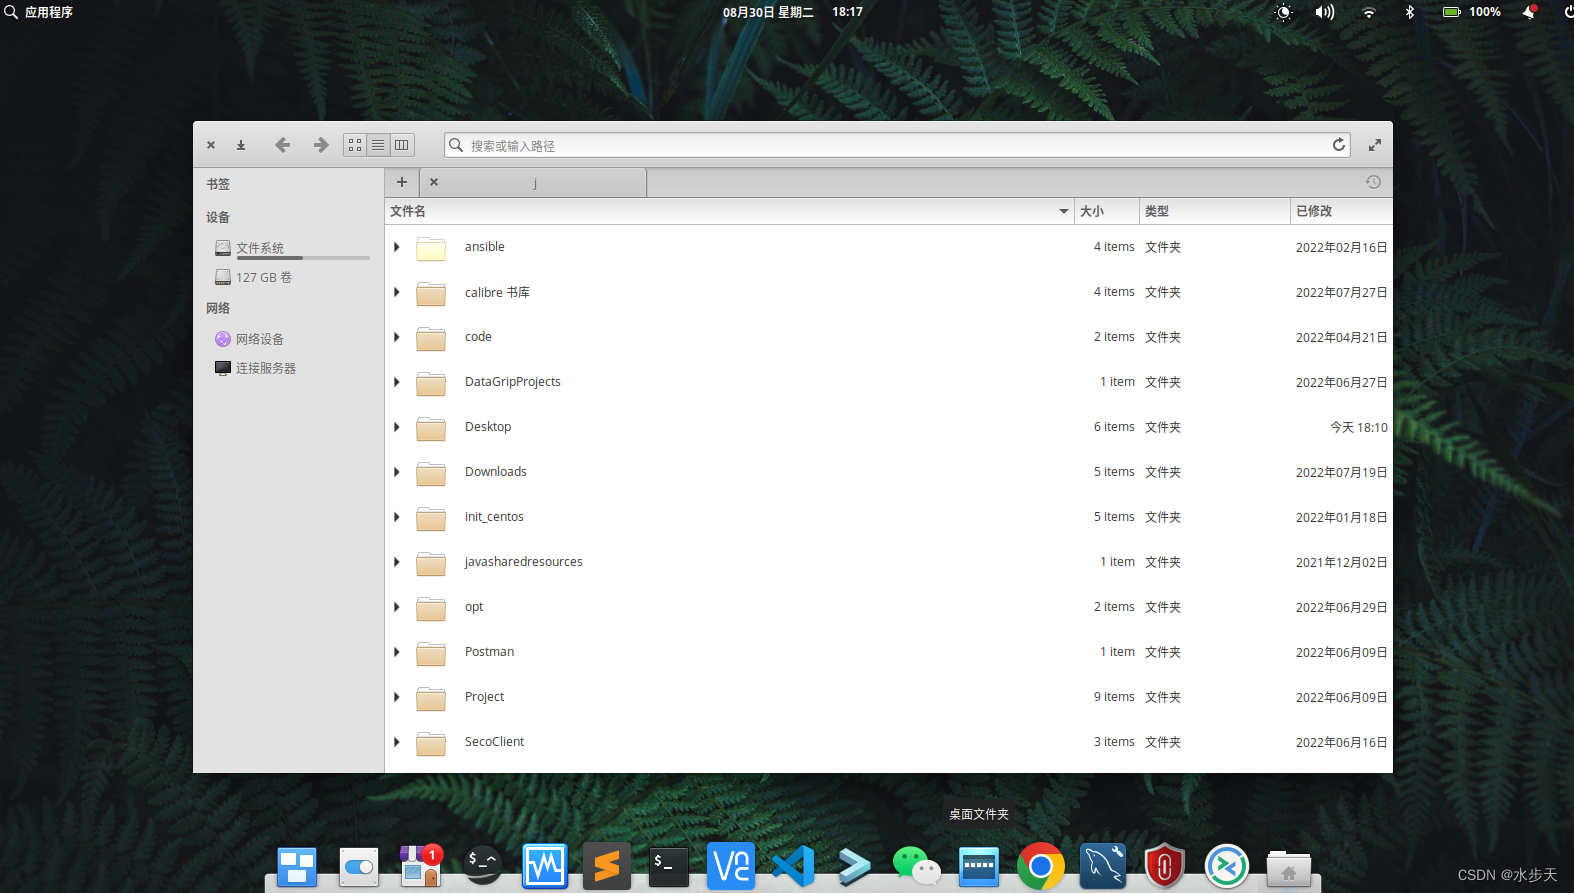
Task: Select 文件系统 in the sidebar
Action: click(260, 248)
